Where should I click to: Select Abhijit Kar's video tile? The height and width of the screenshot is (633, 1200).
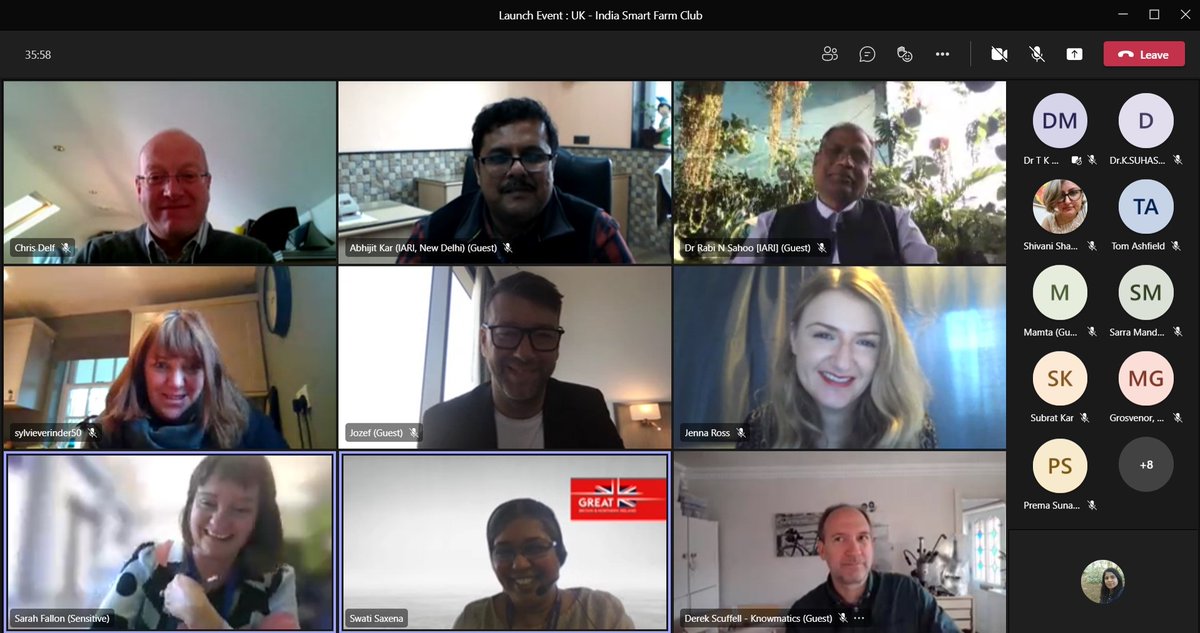coord(504,172)
